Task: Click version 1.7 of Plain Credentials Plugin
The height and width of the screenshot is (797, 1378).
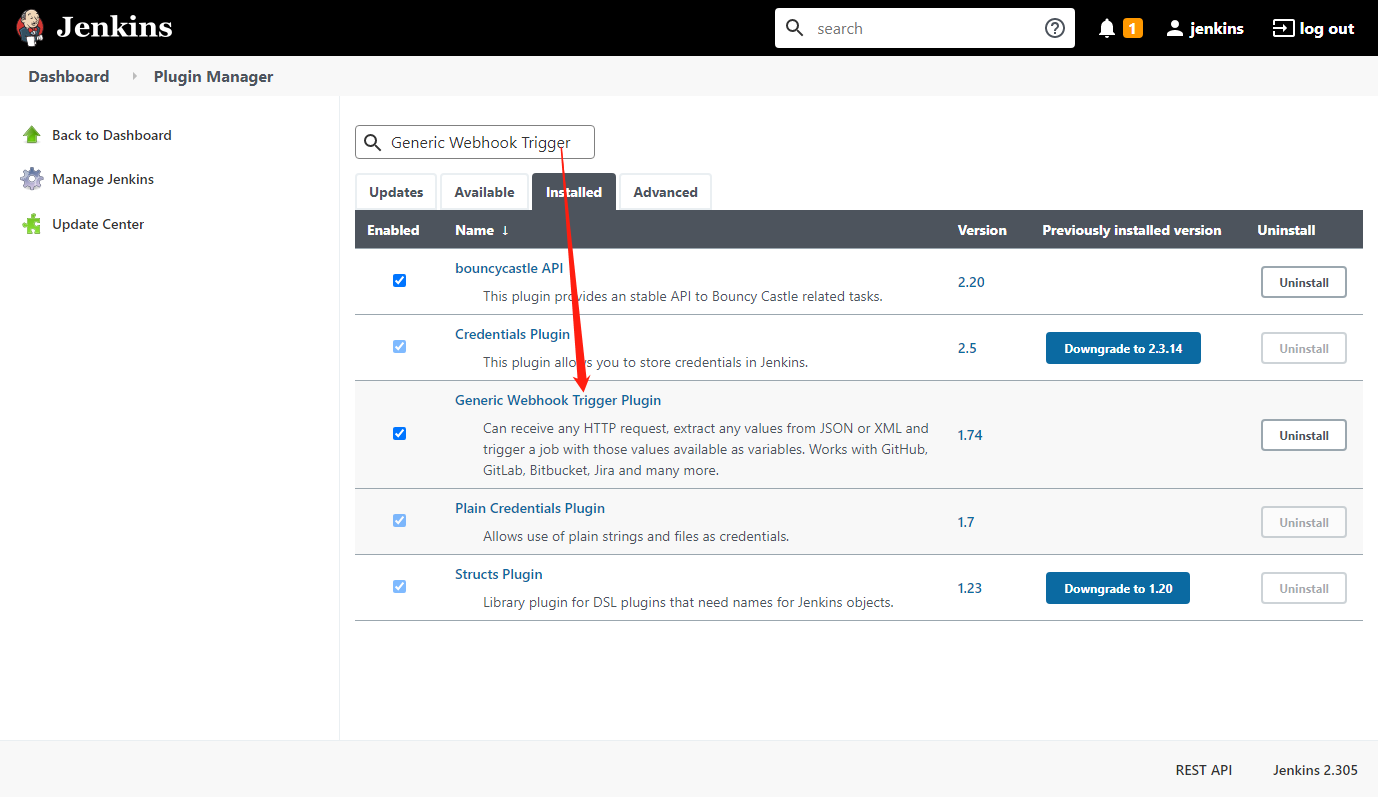Action: coord(966,522)
